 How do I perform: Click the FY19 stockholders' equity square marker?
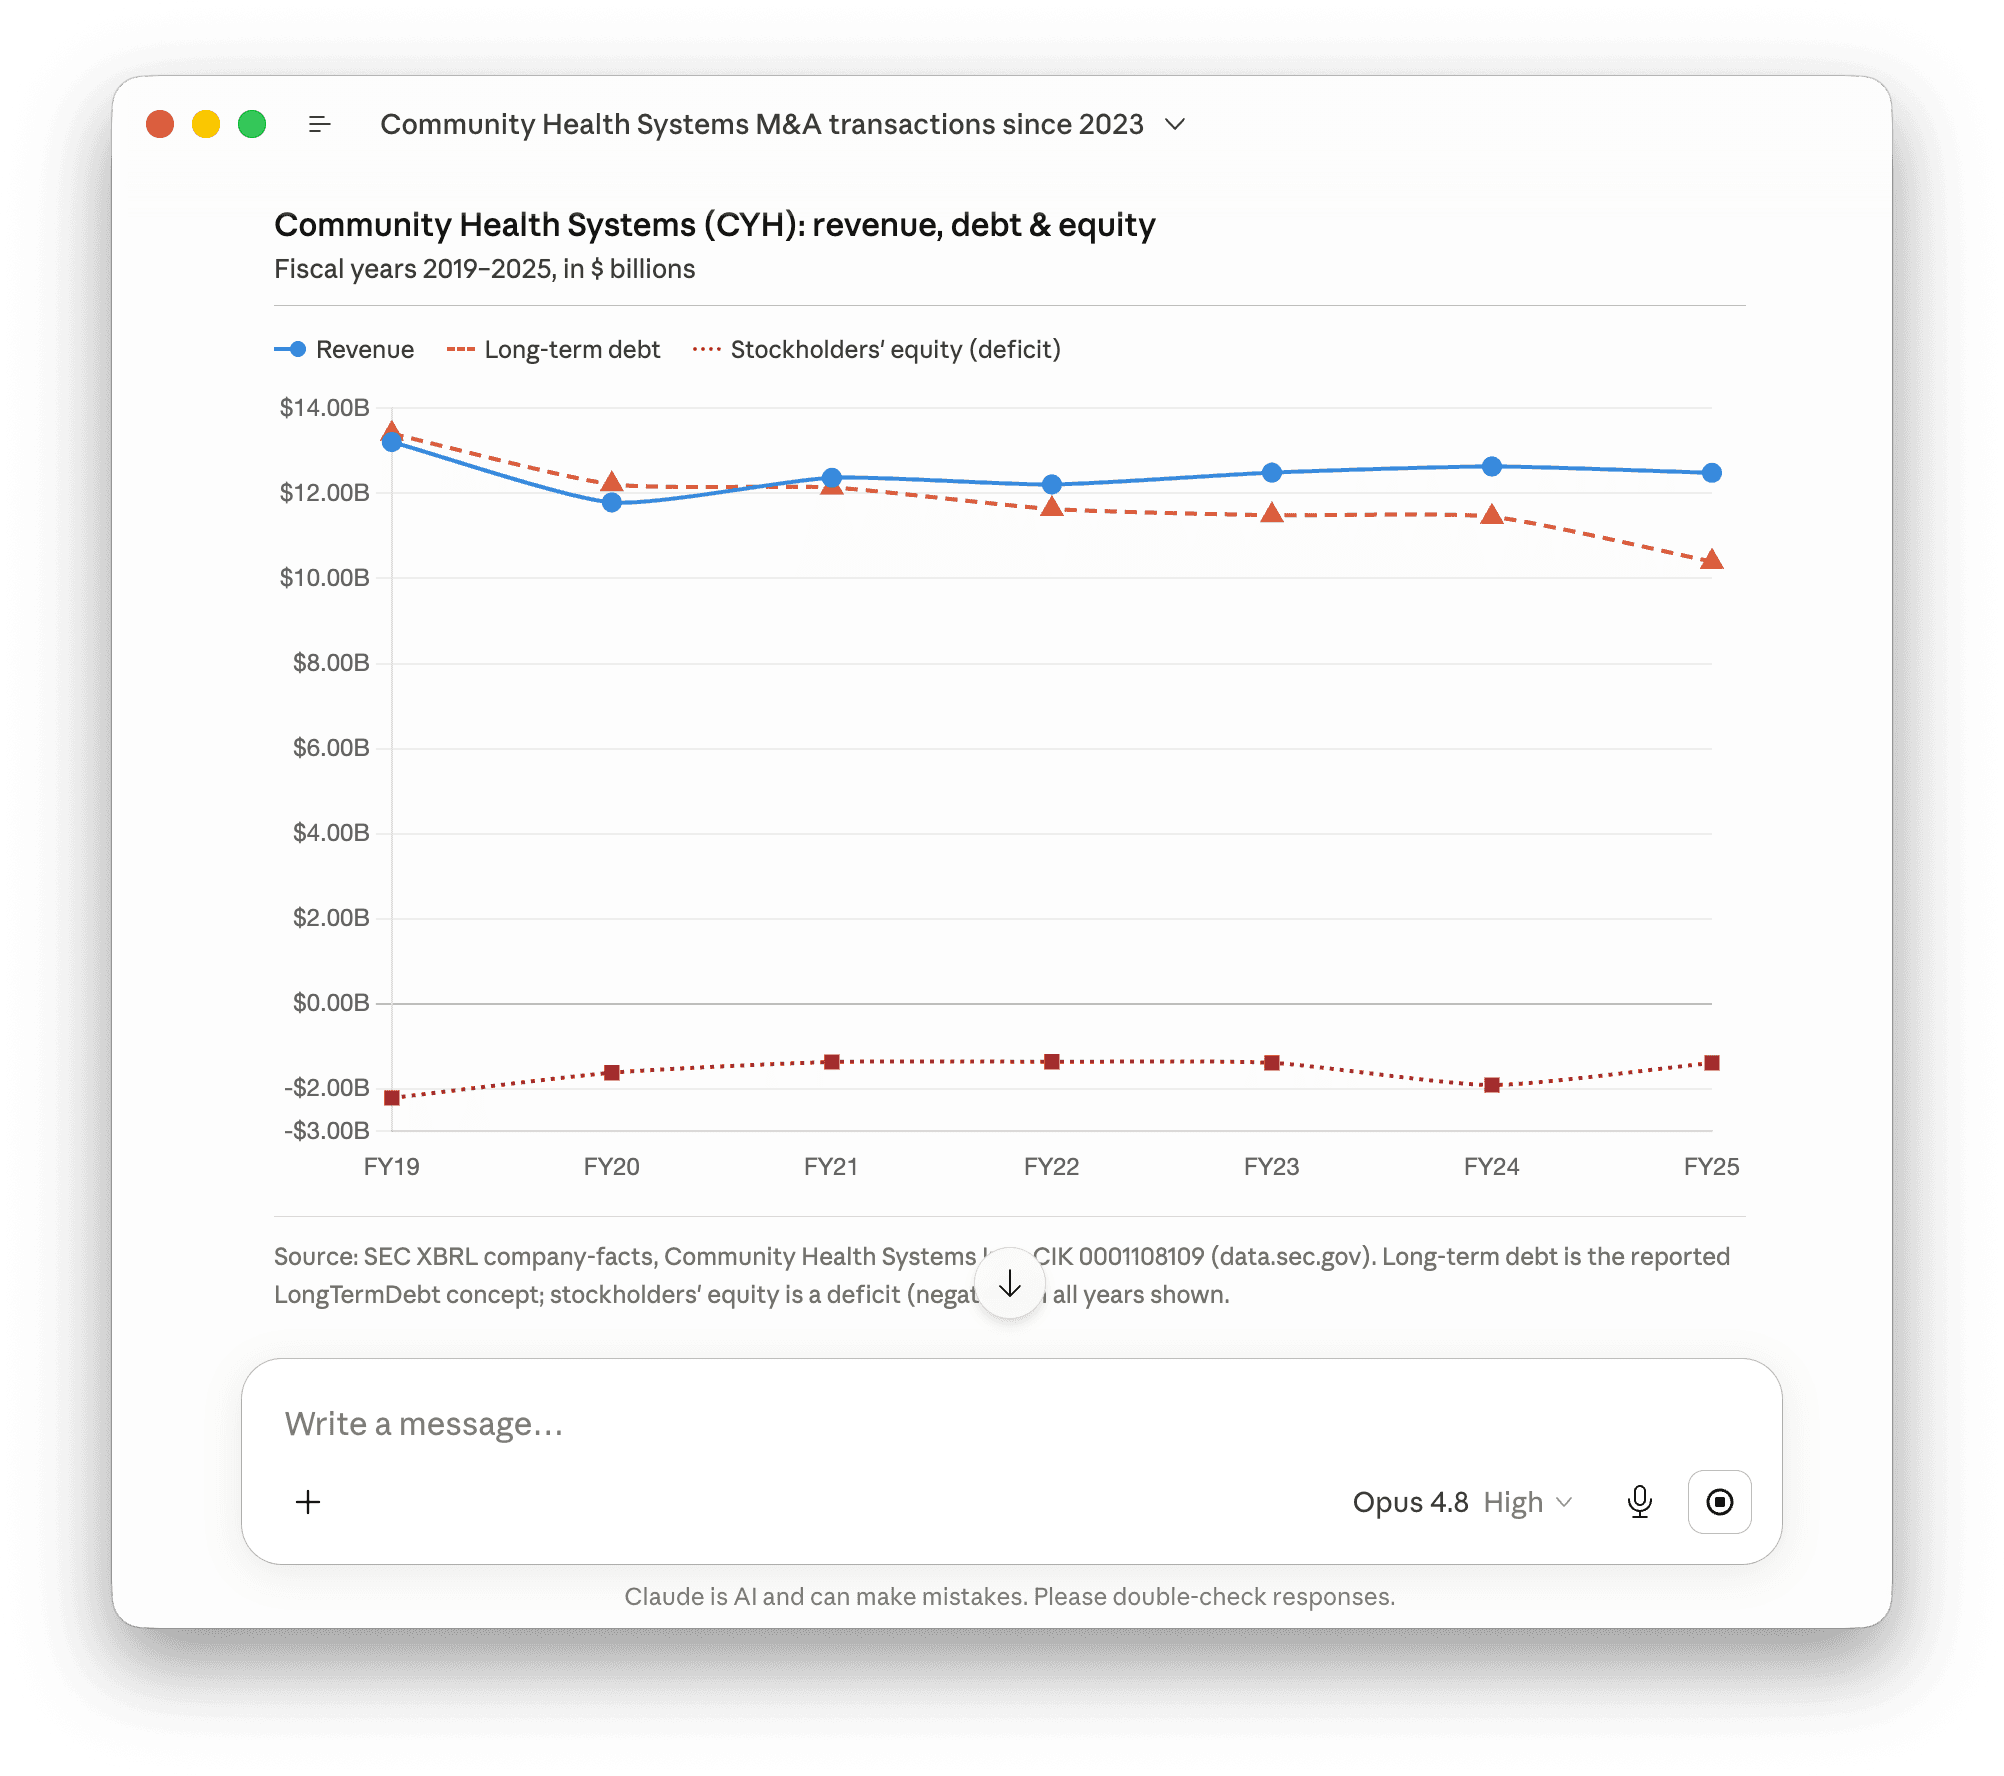(392, 1098)
